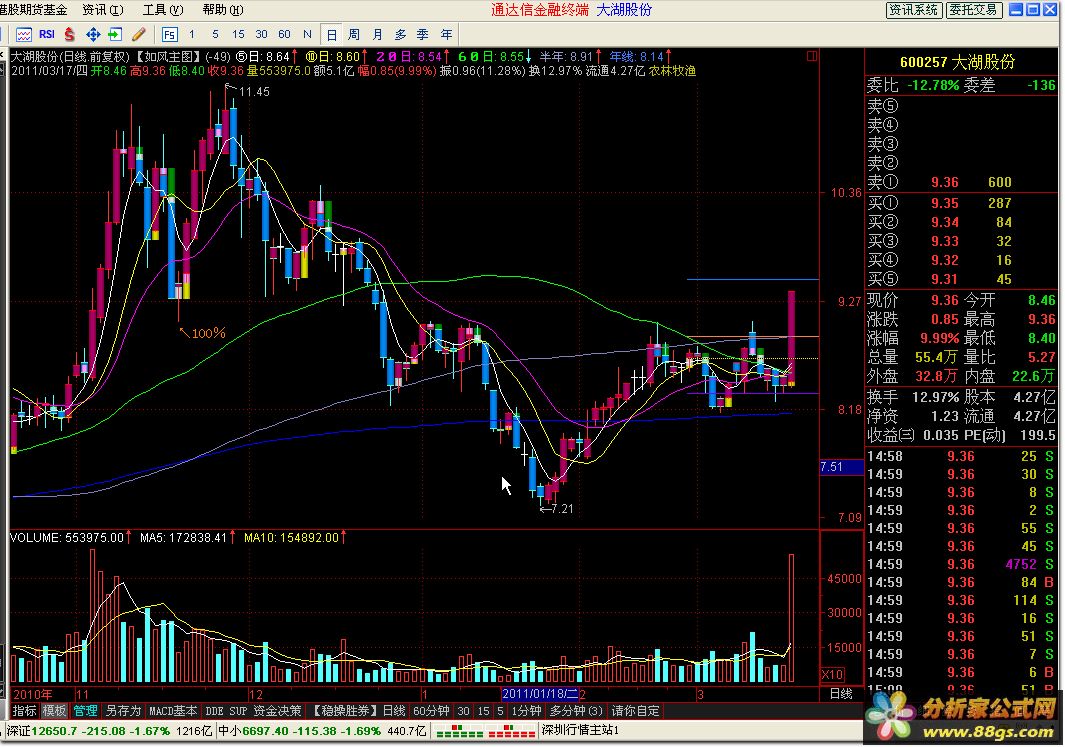Click the 深证 12650.7 index in status bar
1065x747 pixels.
click(x=111, y=731)
